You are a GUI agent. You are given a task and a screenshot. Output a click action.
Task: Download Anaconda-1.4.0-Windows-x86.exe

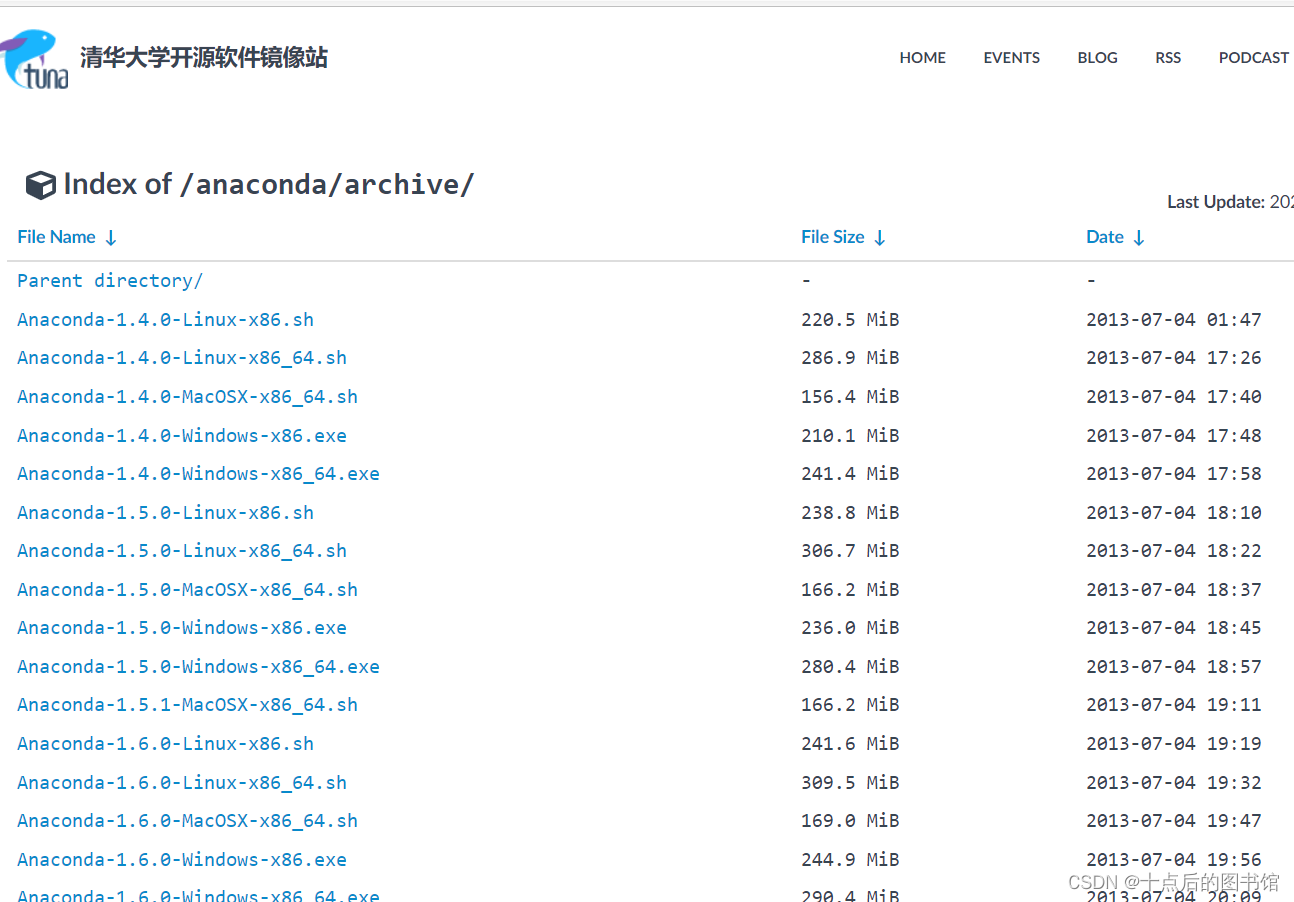pyautogui.click(x=182, y=436)
